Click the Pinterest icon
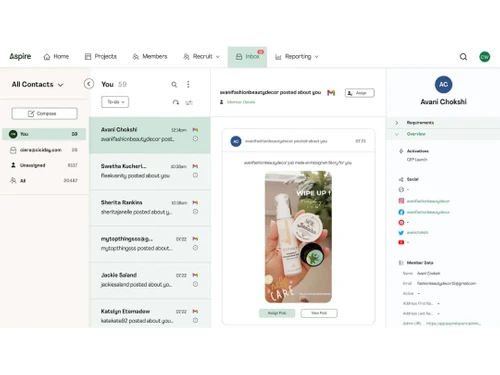This screenshot has width=500, height=375. (x=401, y=222)
